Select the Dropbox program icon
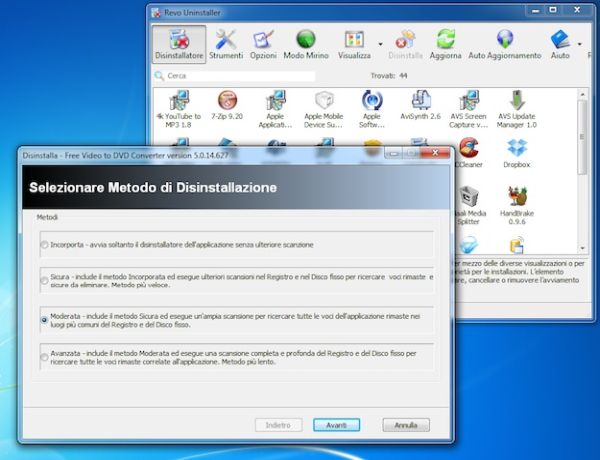 point(516,152)
